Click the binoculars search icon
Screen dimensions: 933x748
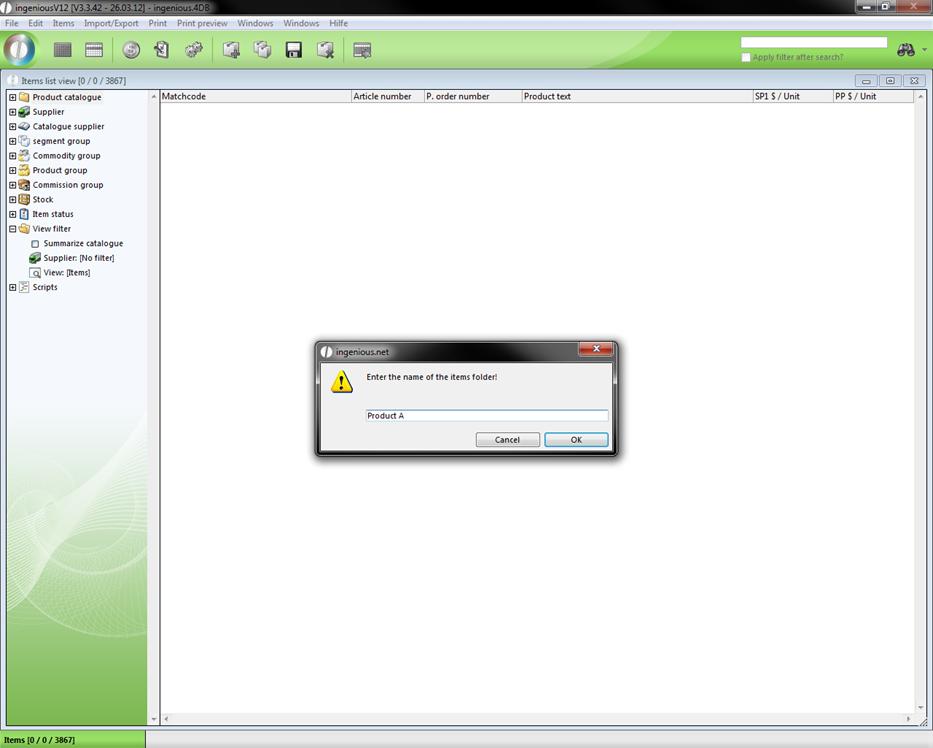pos(906,50)
